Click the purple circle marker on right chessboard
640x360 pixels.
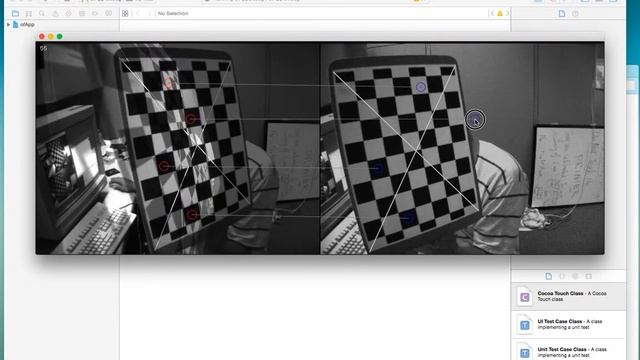click(420, 87)
